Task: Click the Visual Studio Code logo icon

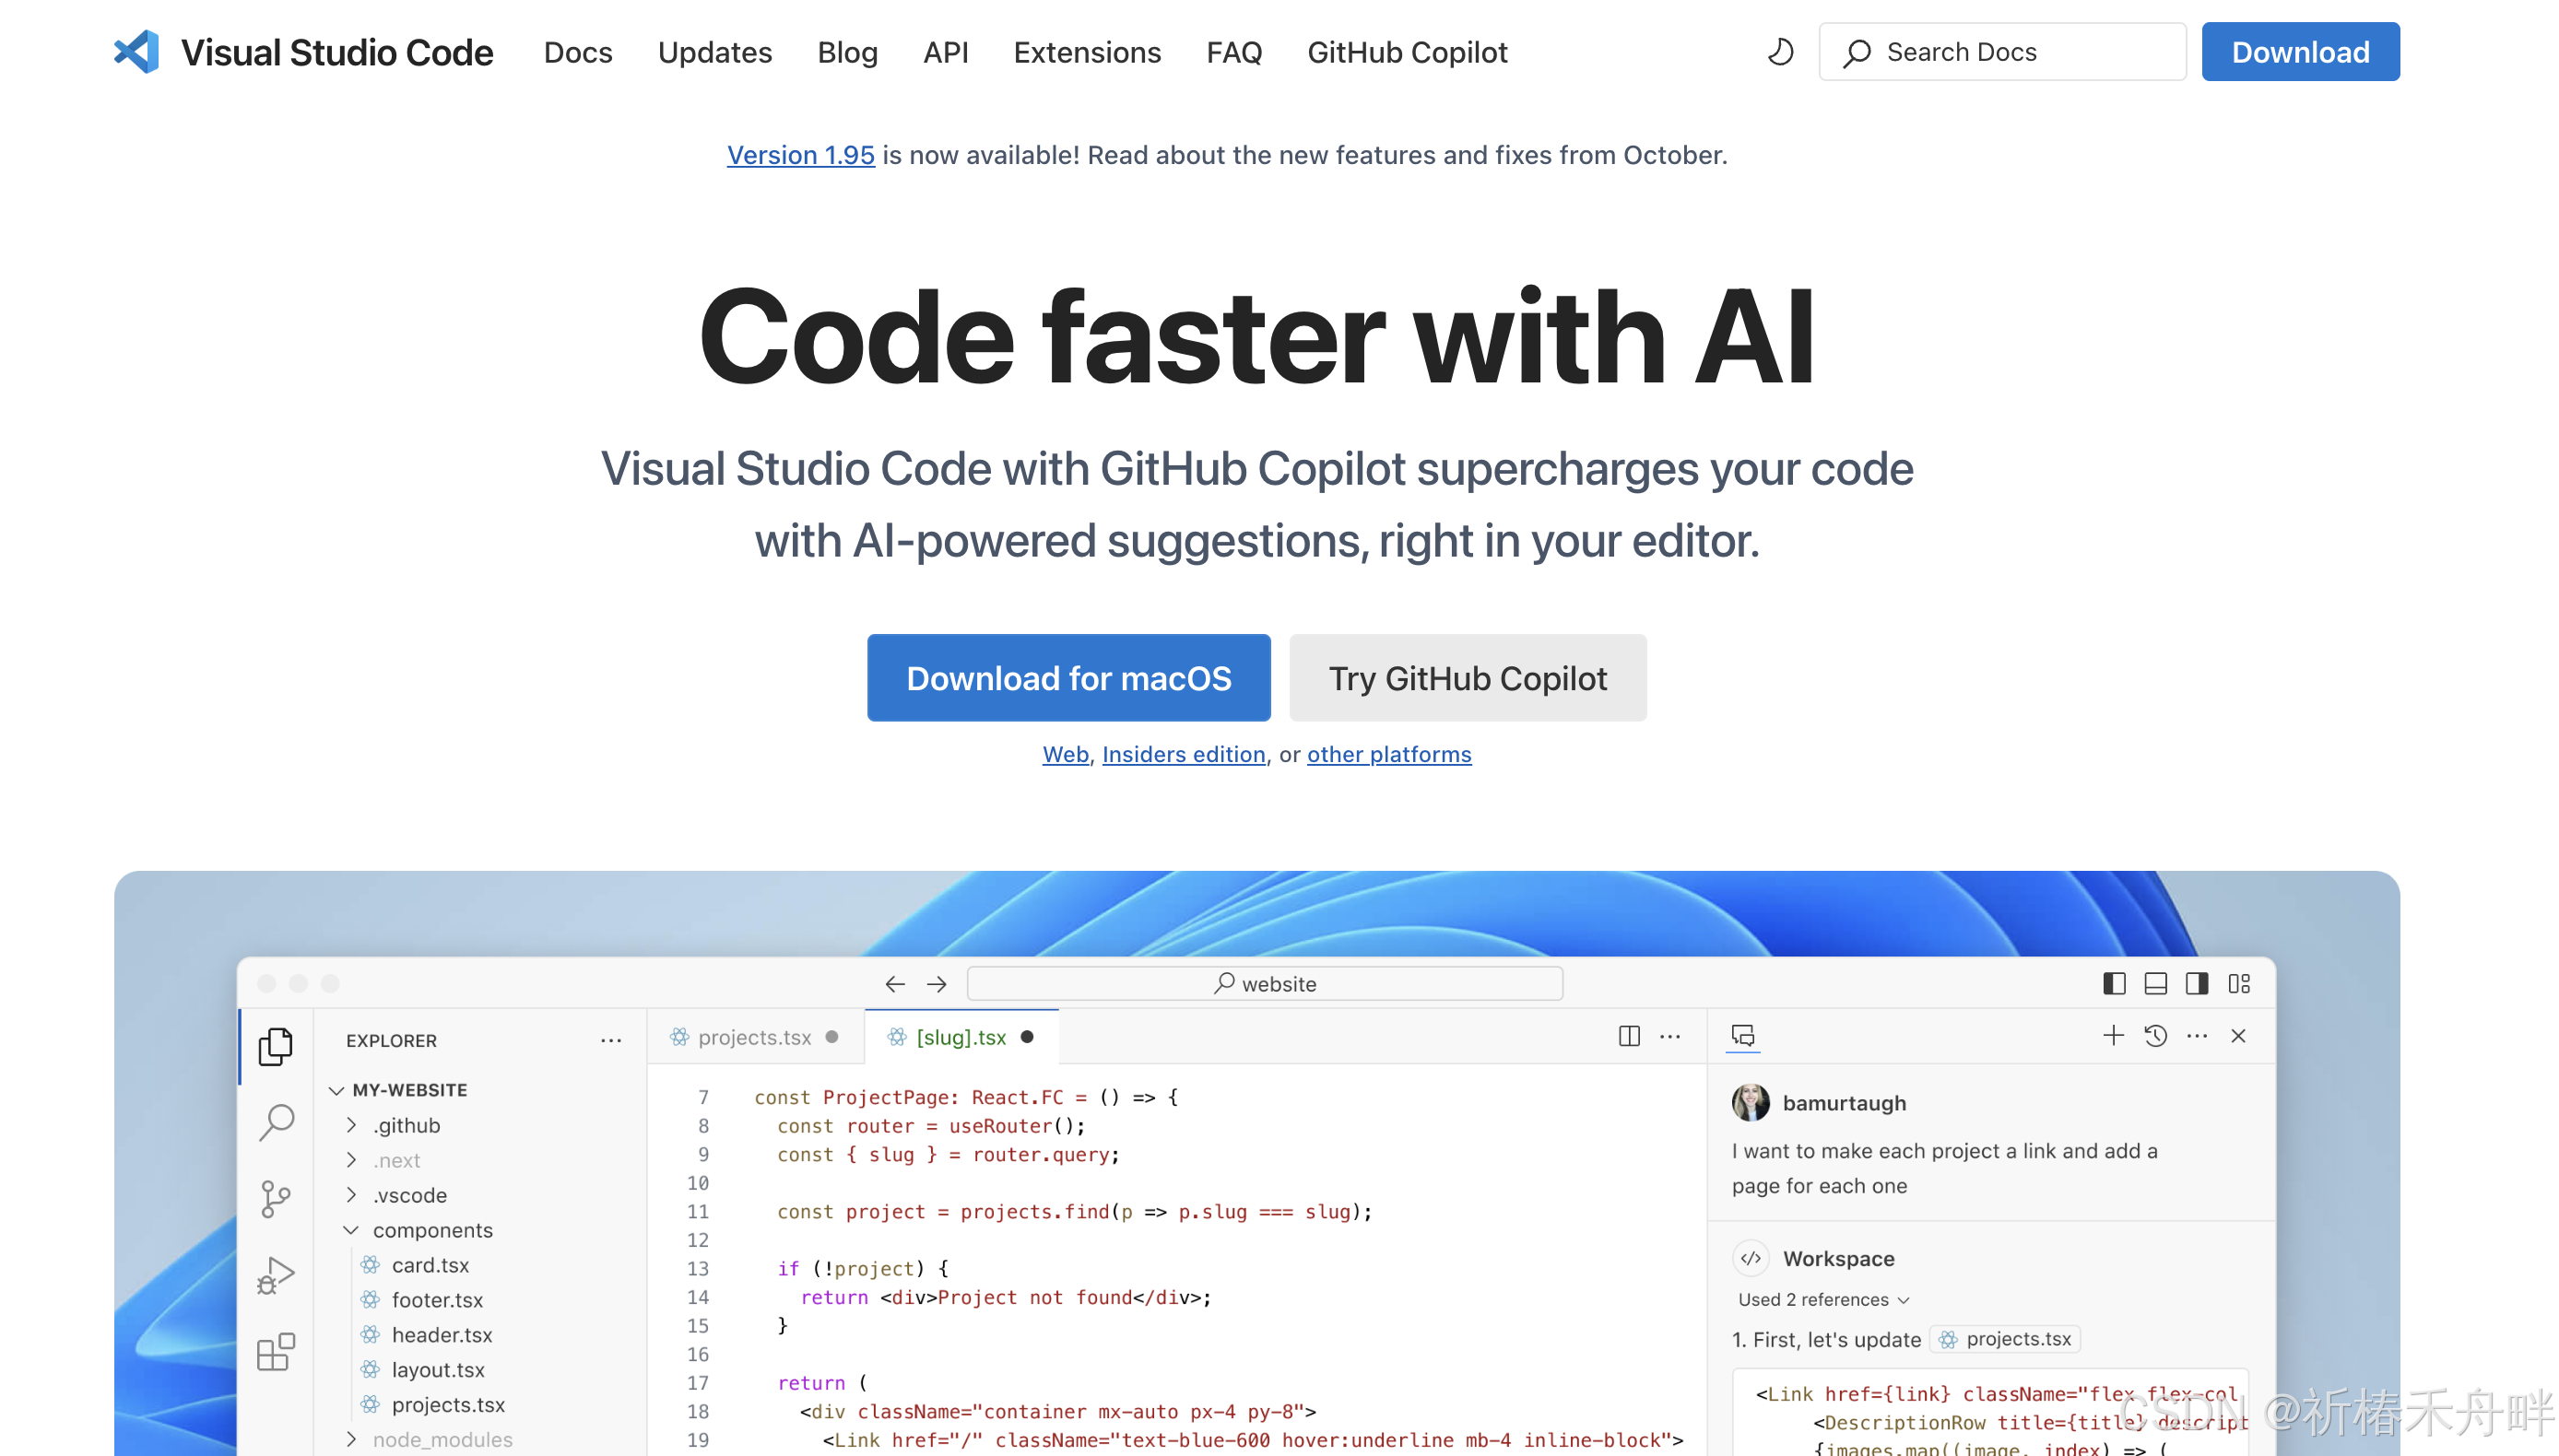Action: [x=137, y=52]
